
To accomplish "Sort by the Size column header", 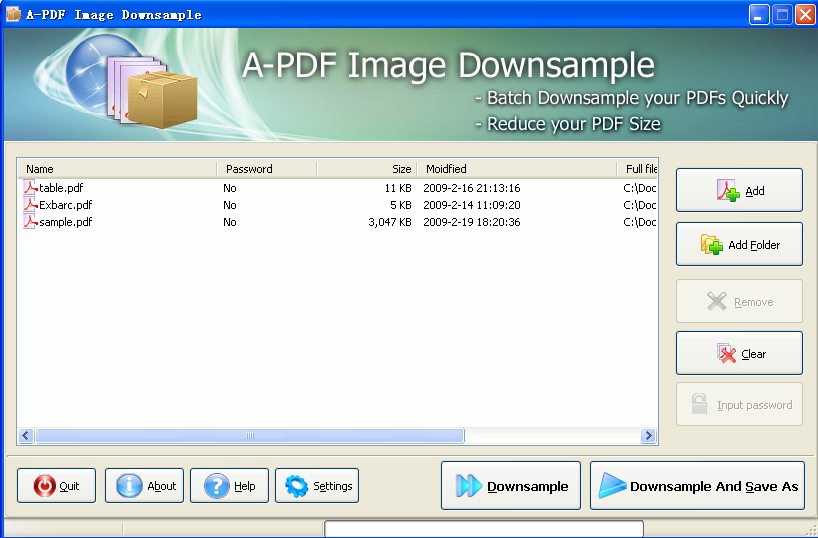I will (367, 169).
